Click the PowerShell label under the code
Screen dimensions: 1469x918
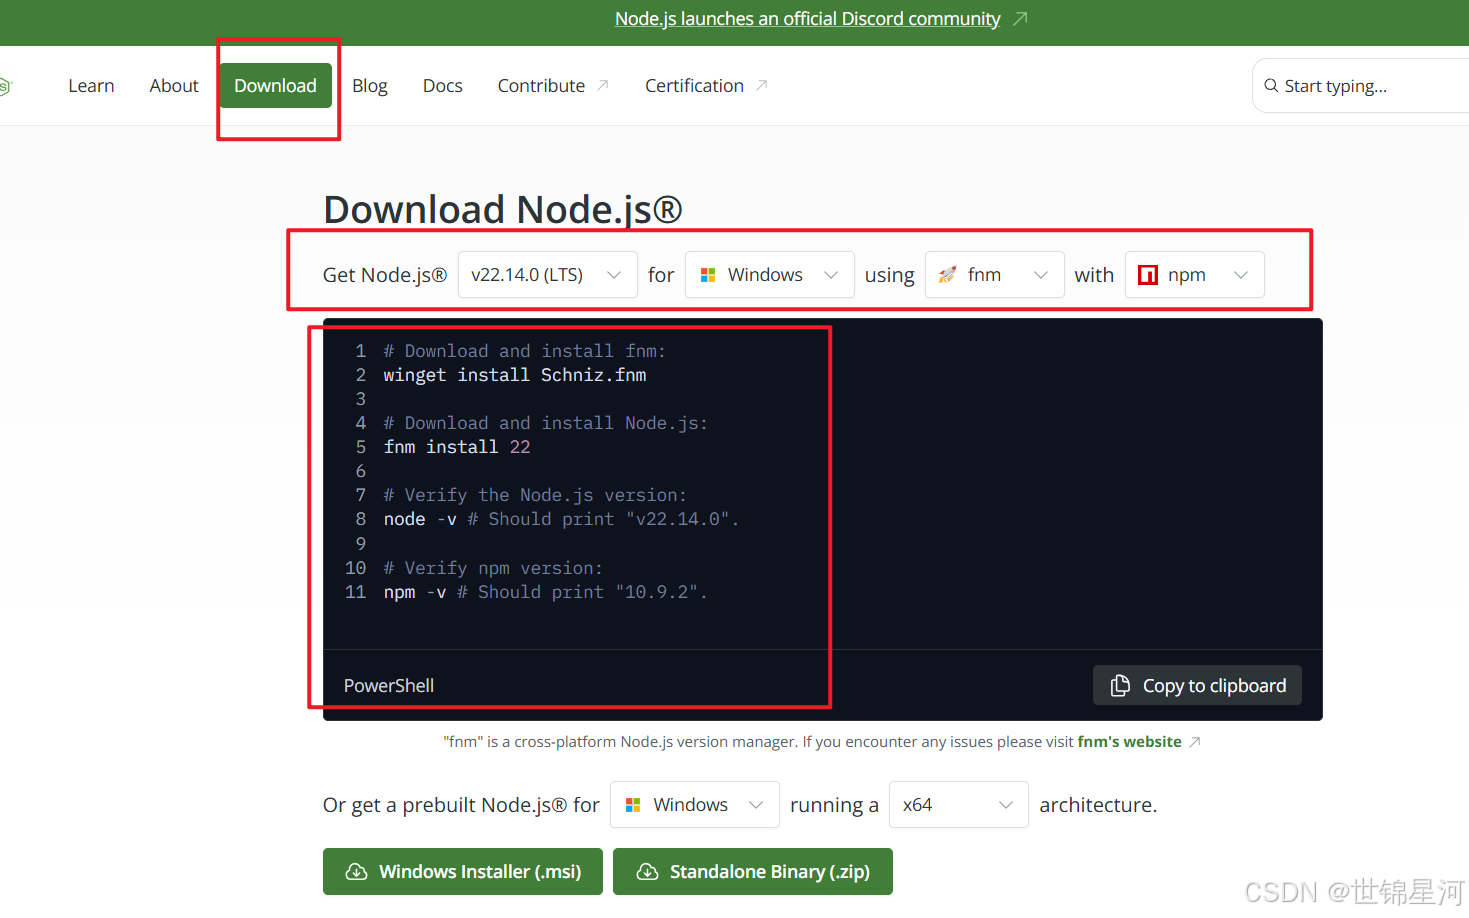pyautogui.click(x=389, y=686)
